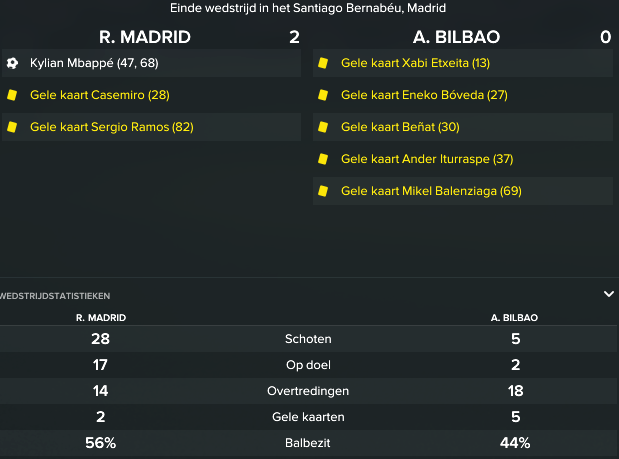
Task: Click the A. BILBAO team name heading
Action: click(x=456, y=37)
